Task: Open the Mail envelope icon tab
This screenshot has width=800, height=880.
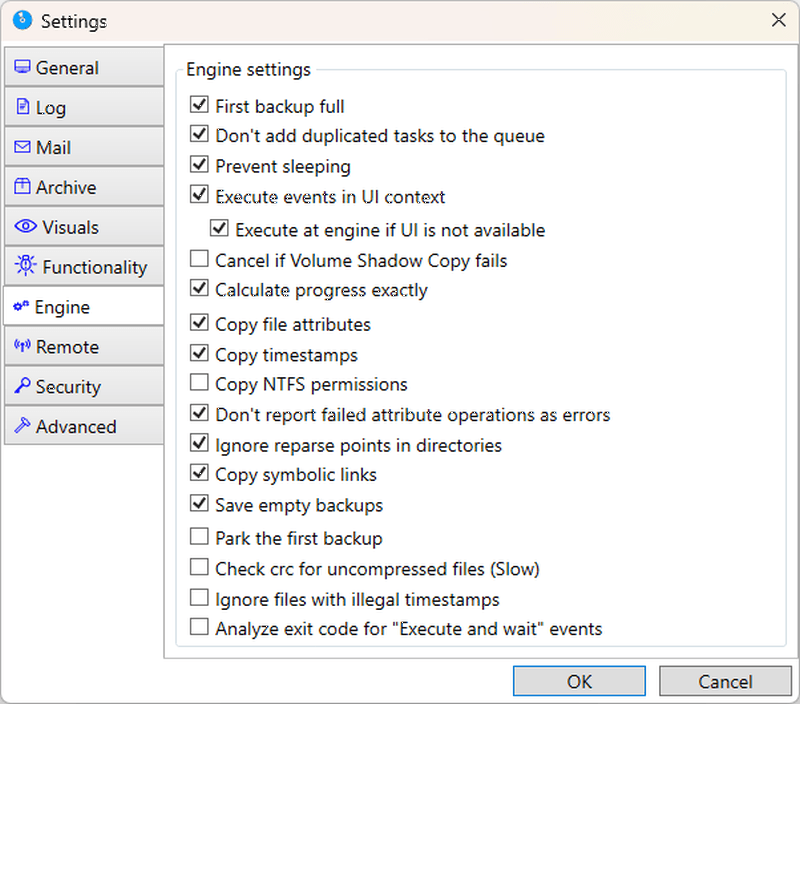Action: (x=22, y=147)
